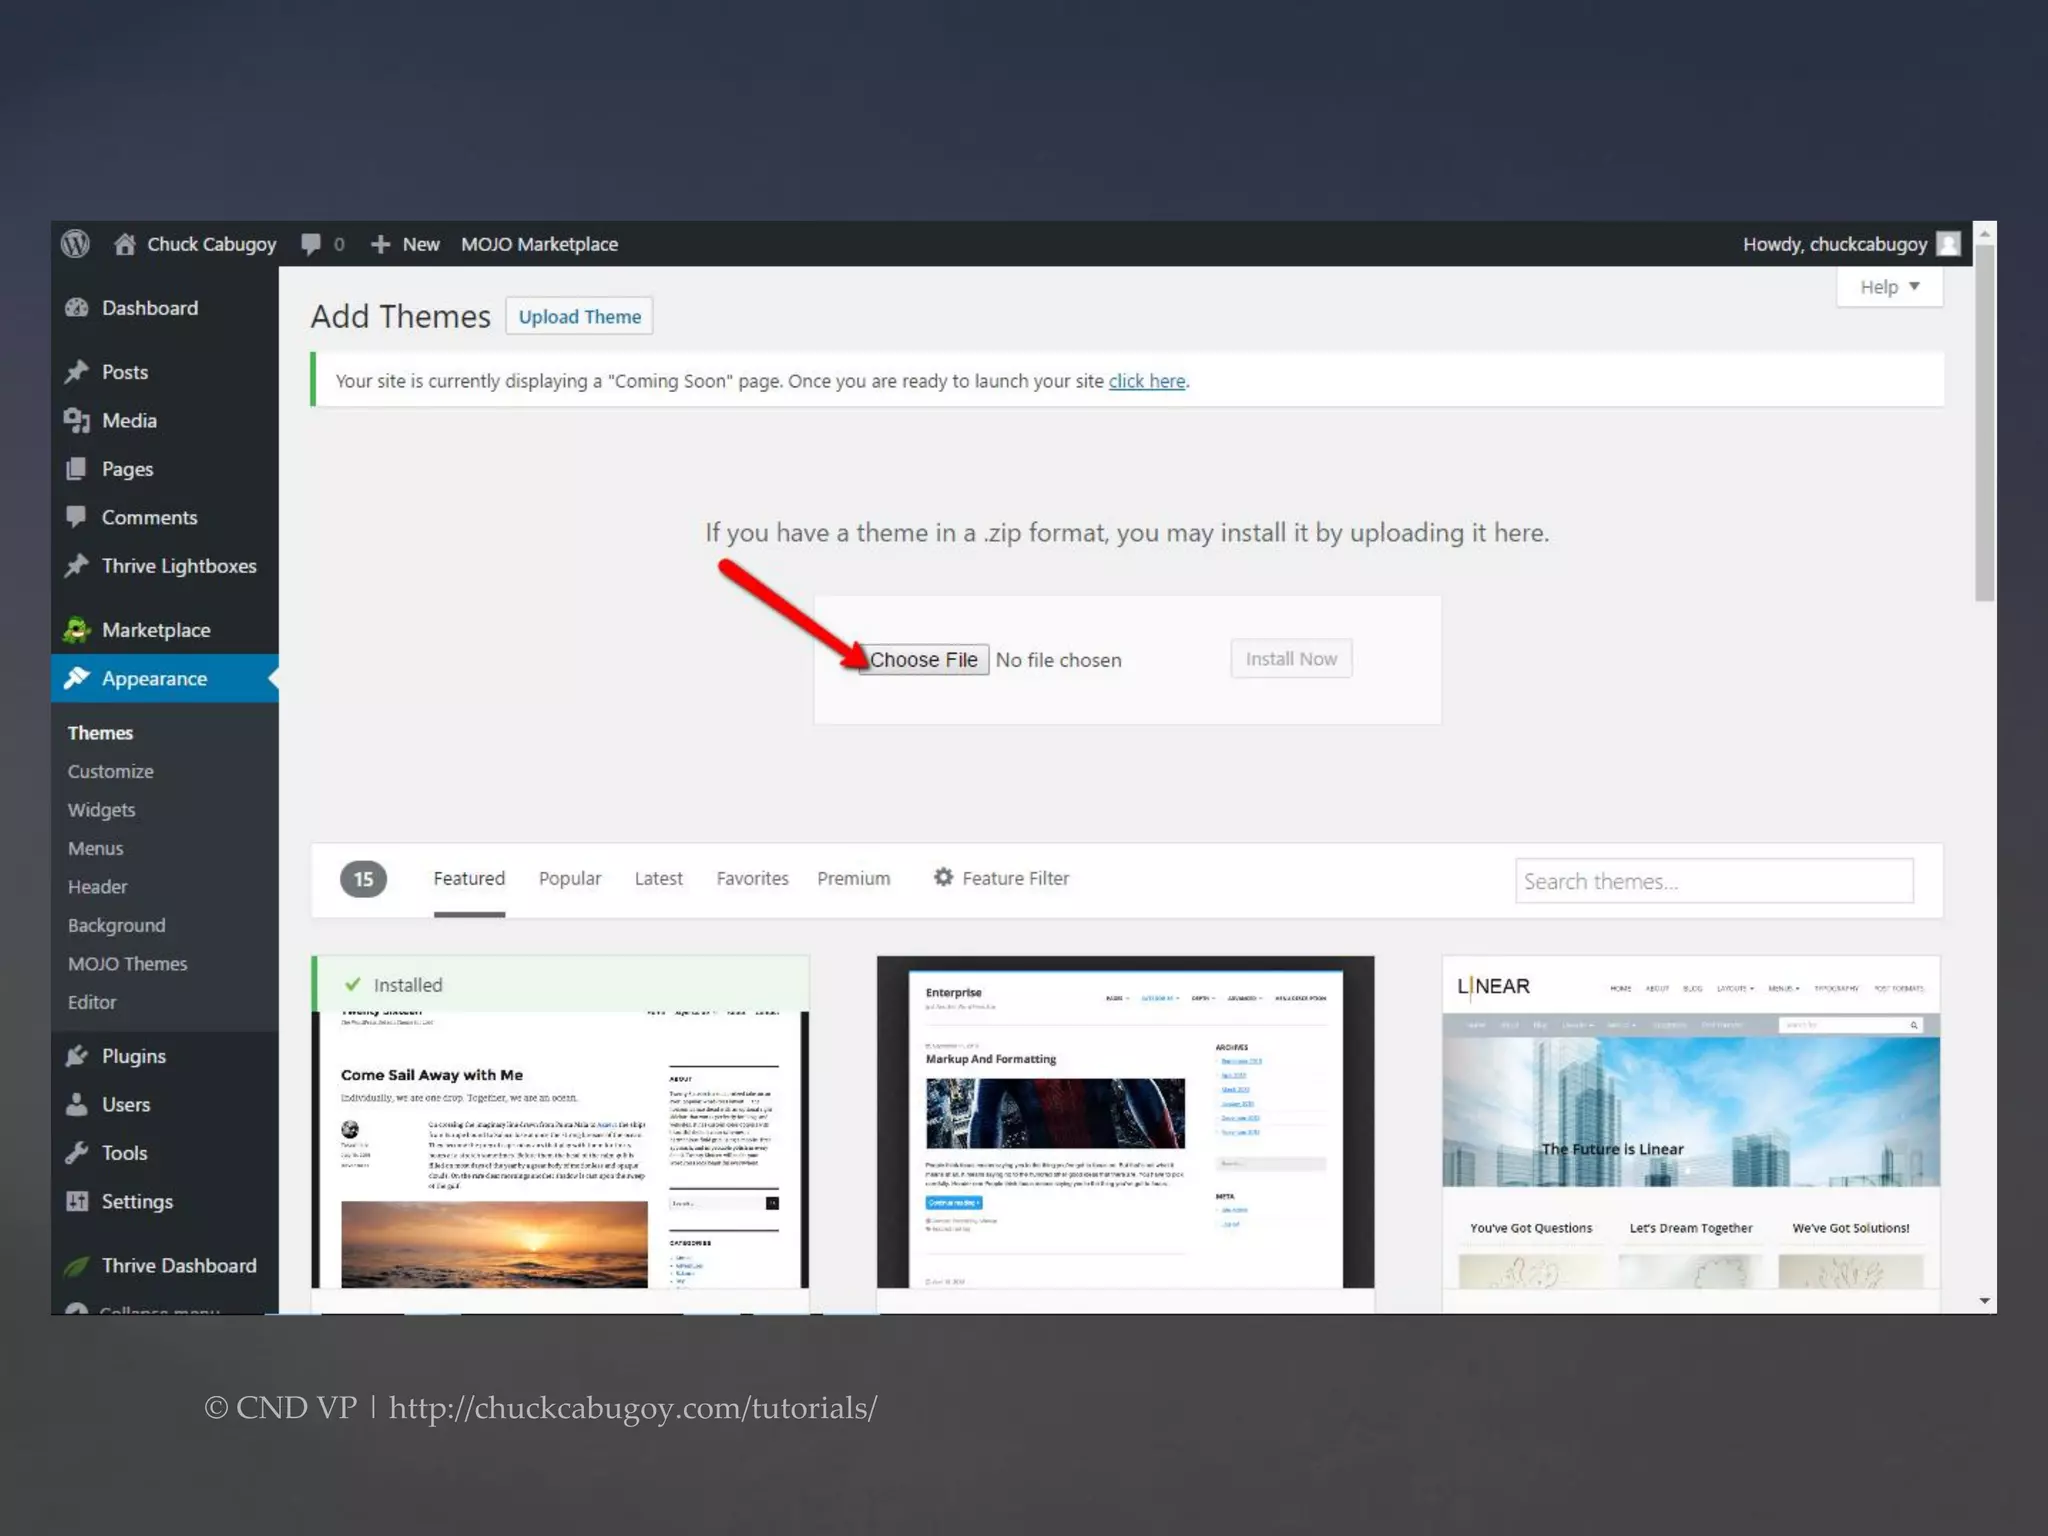Click the Plugins plug icon
This screenshot has width=2048, height=1536.
pyautogui.click(x=77, y=1056)
